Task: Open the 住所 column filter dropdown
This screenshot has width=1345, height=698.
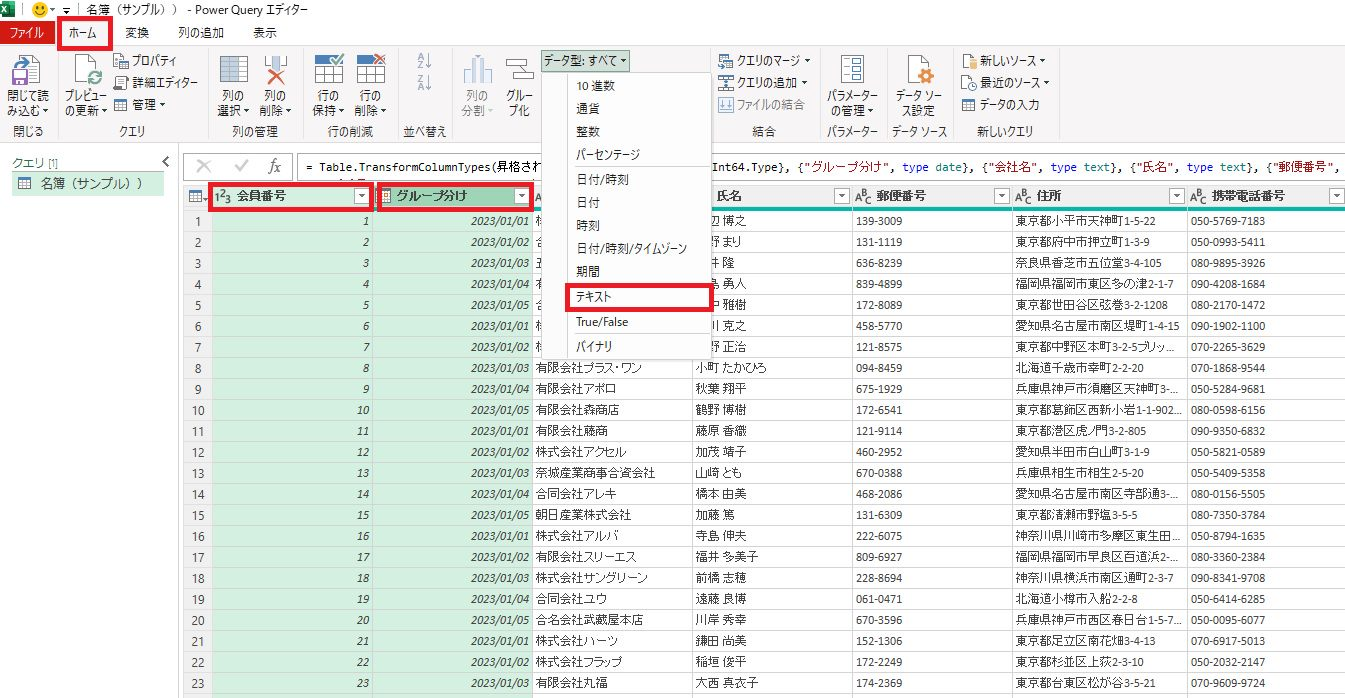Action: pyautogui.click(x=1177, y=197)
